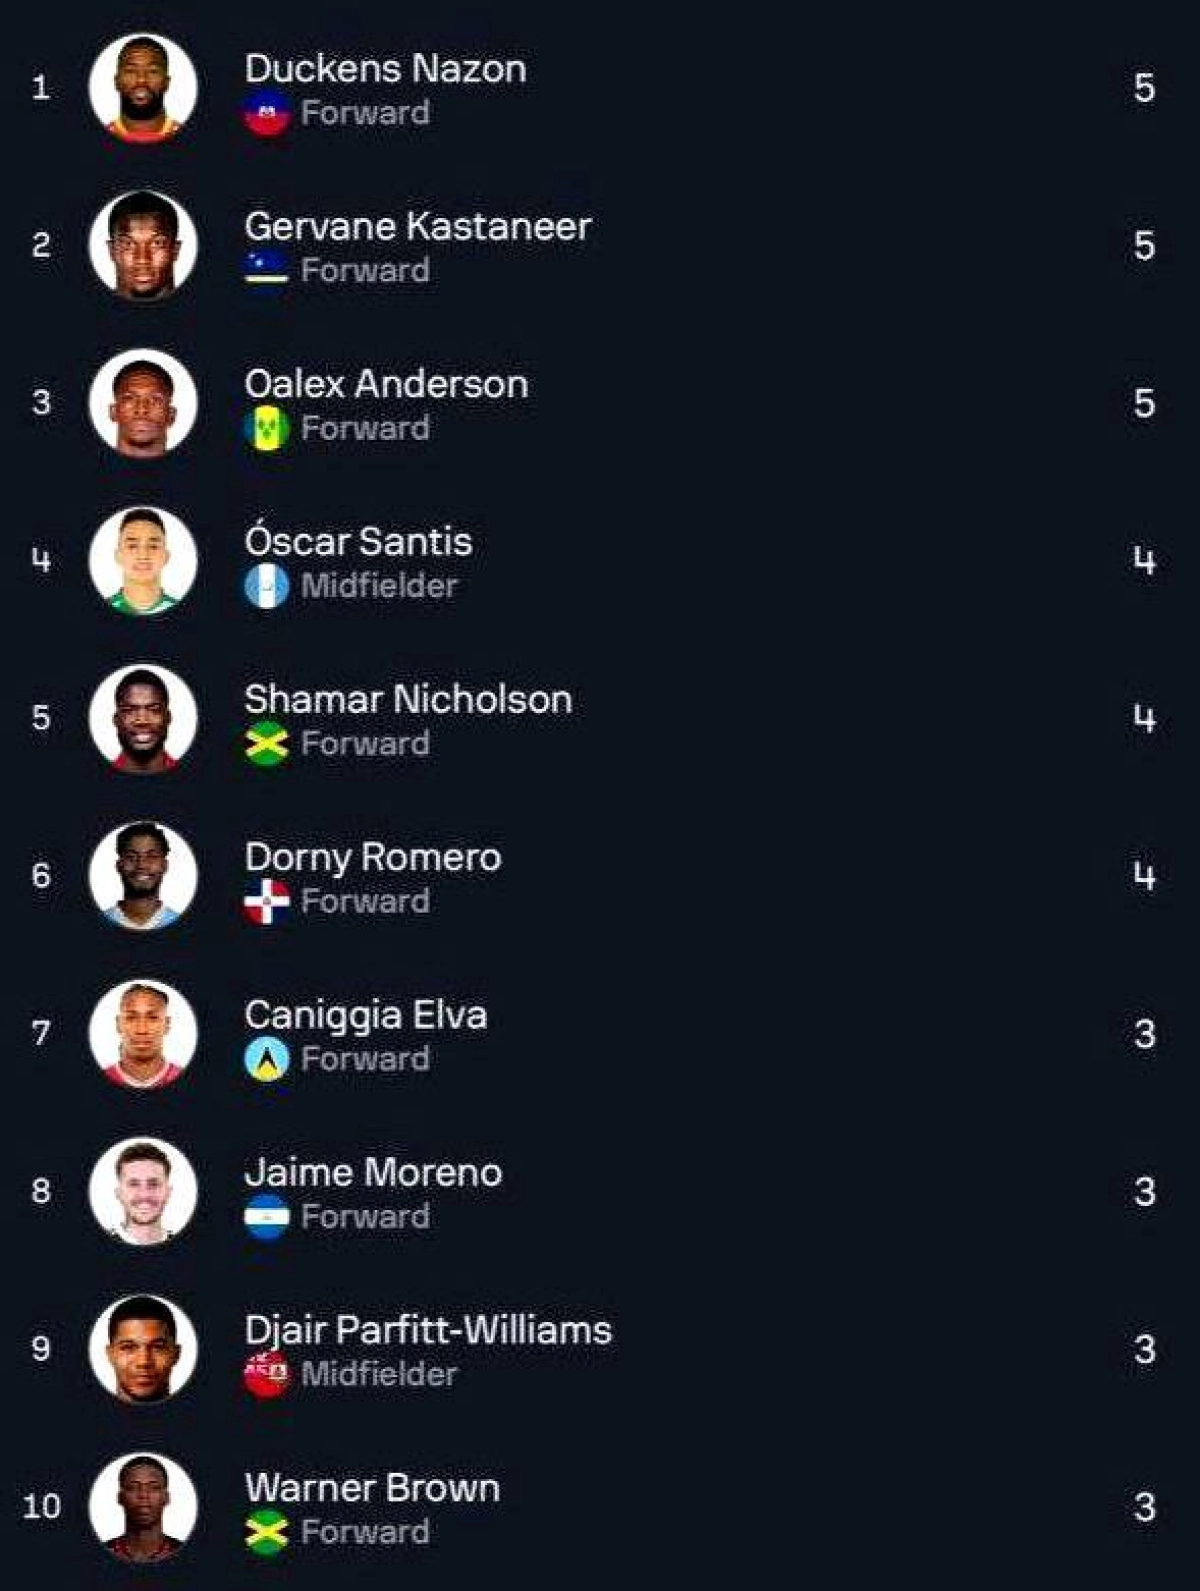The image size is (1200, 1591).
Task: Click the Saint Lucia flag under Caniggia Elva
Action: click(267, 1059)
